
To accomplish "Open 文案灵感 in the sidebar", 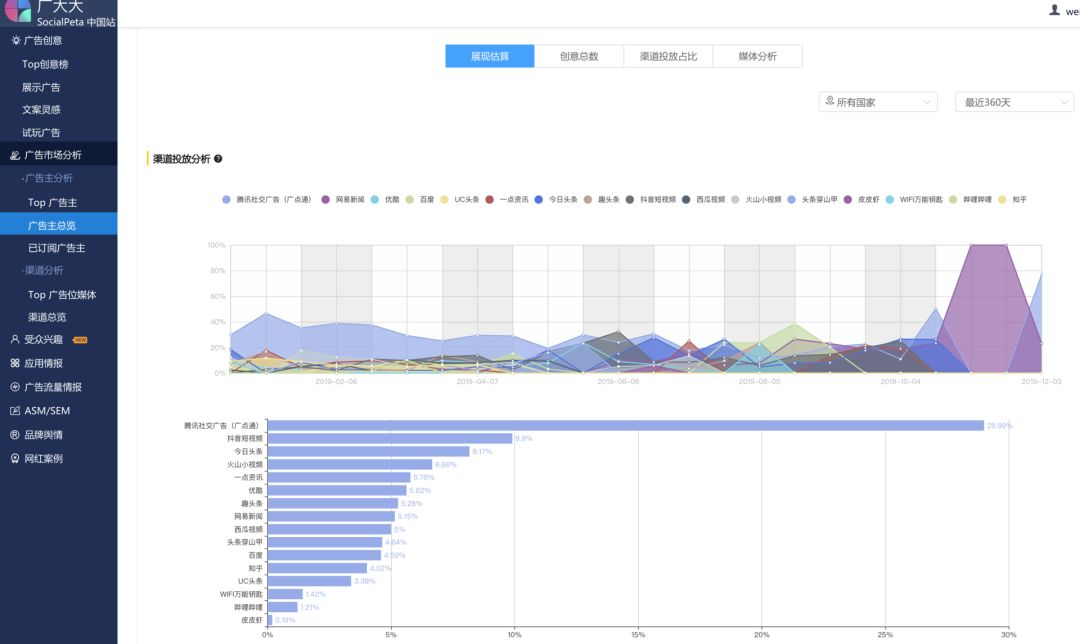I will click(x=41, y=110).
